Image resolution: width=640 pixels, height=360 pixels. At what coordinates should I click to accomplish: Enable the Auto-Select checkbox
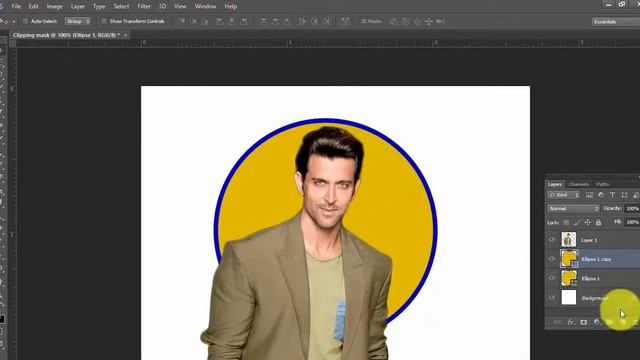click(25, 21)
